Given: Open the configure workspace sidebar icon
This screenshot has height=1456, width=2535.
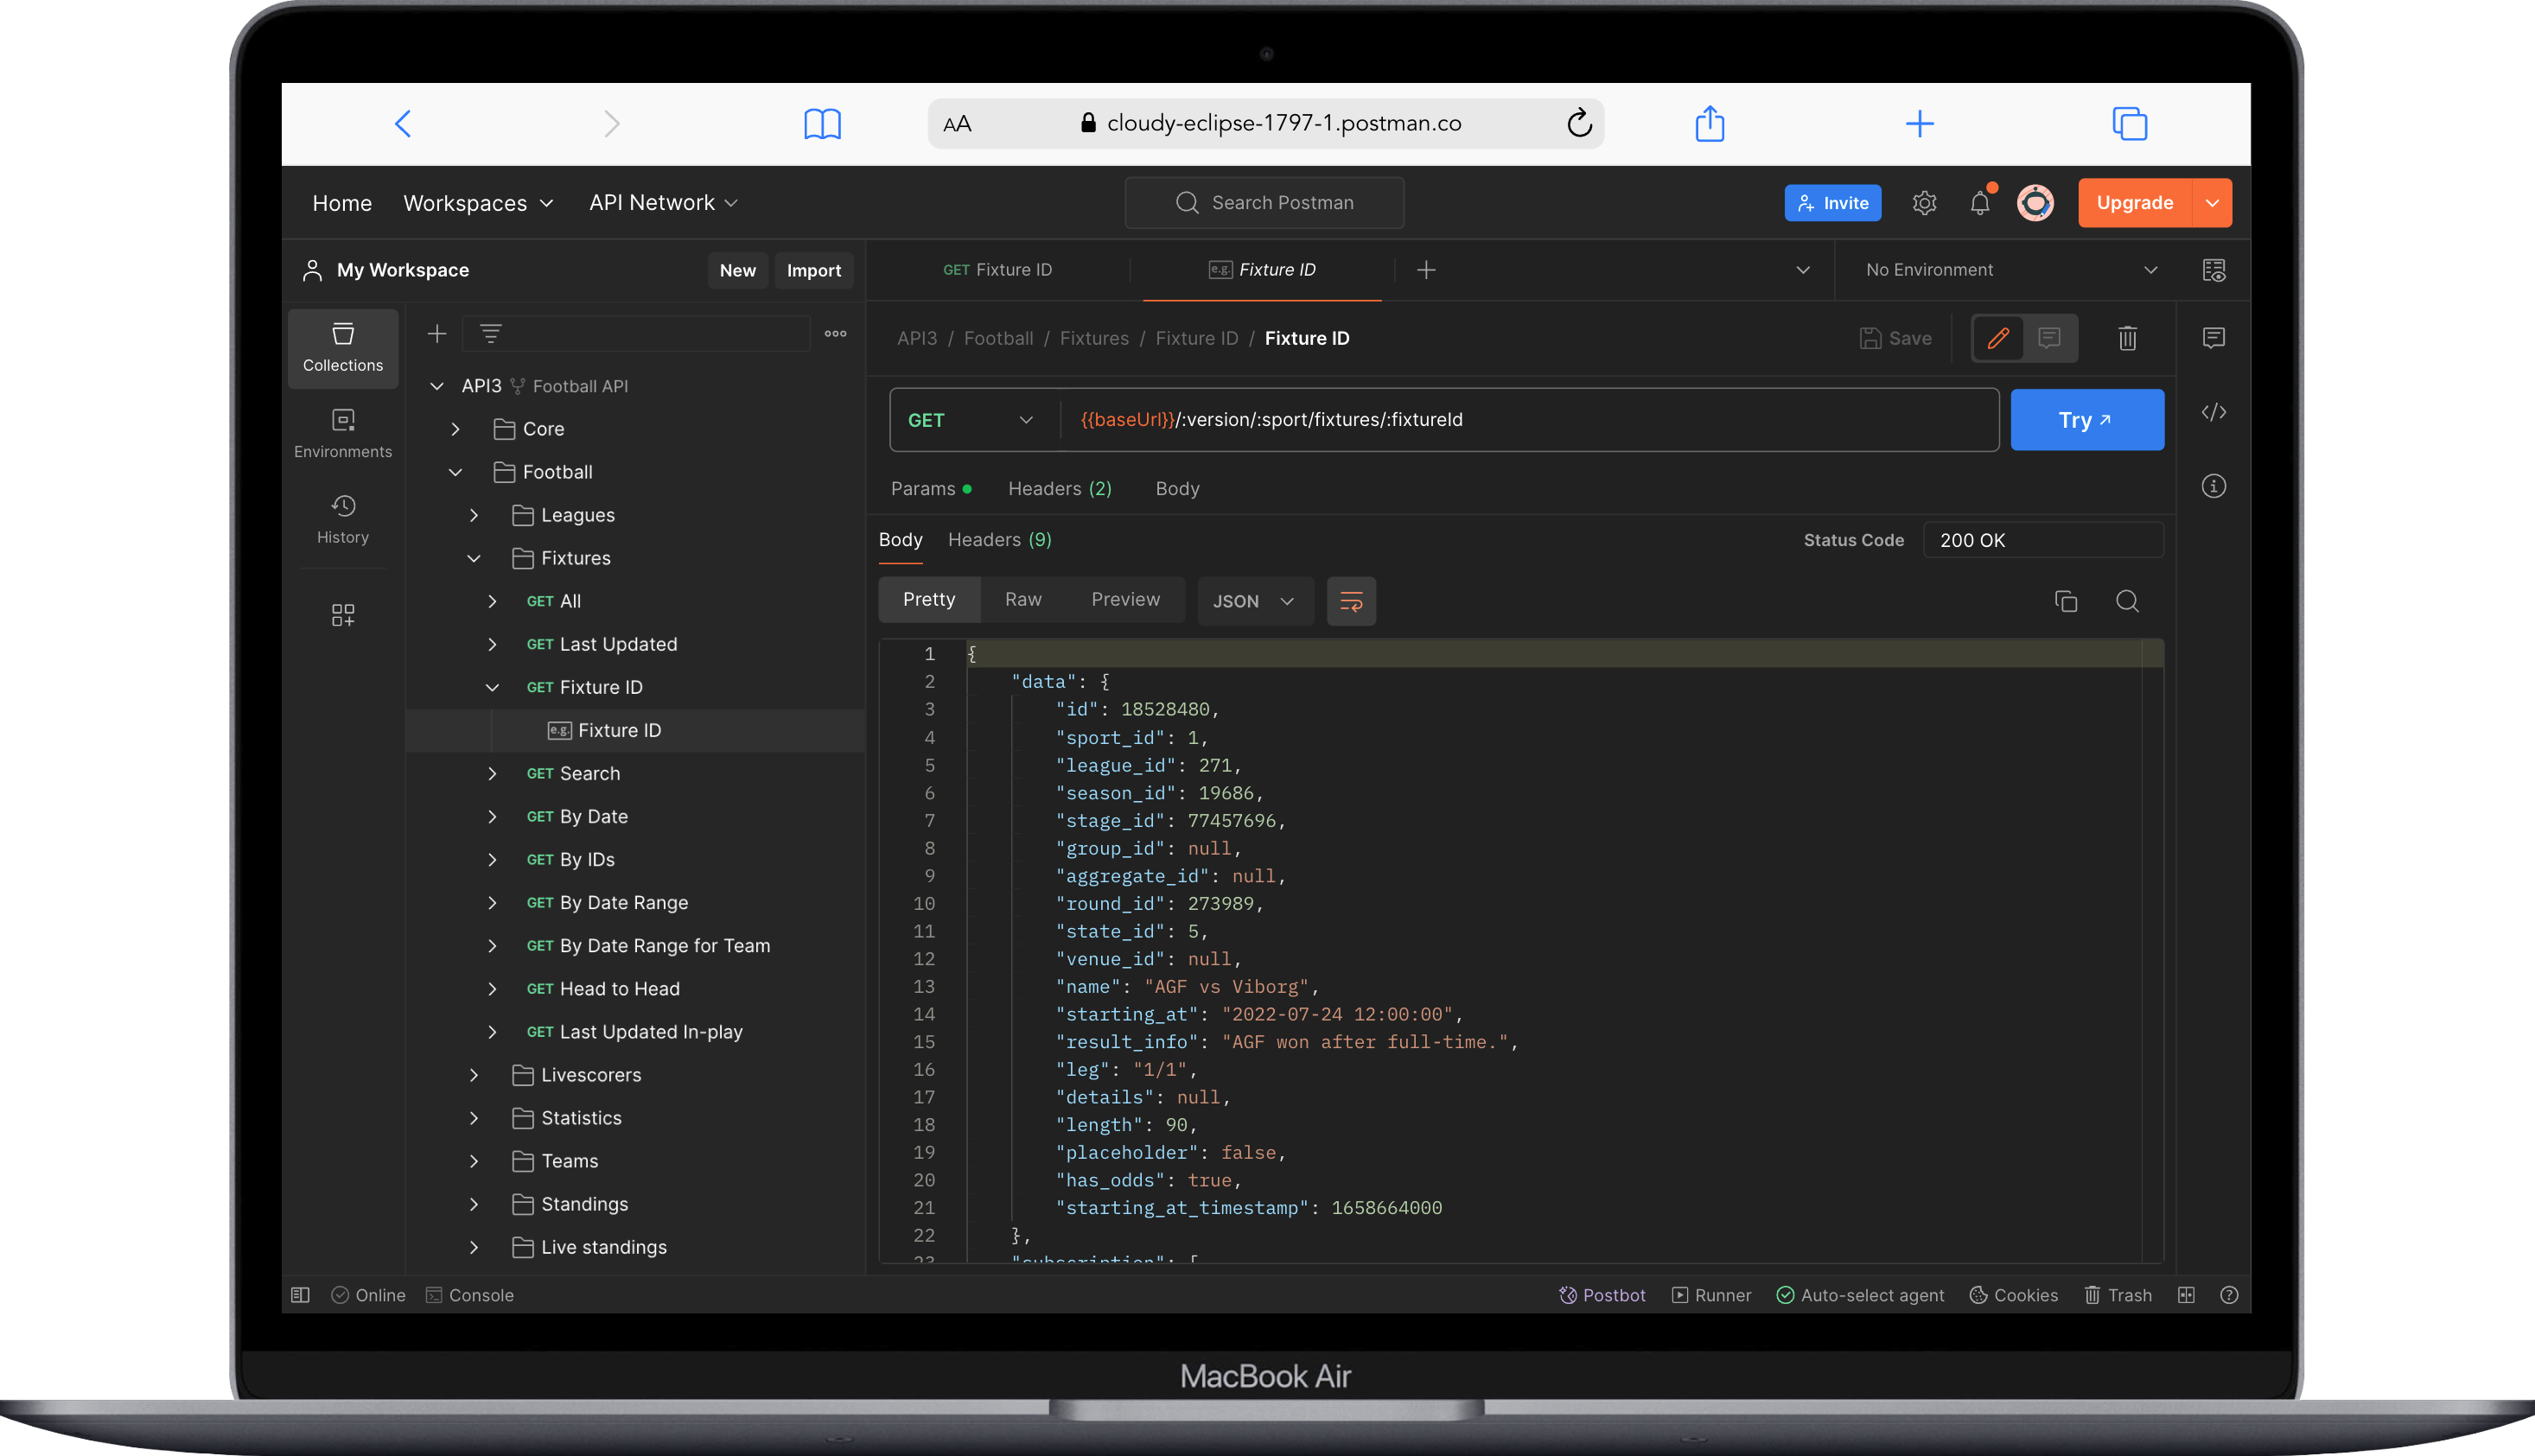Looking at the screenshot, I should tap(343, 615).
